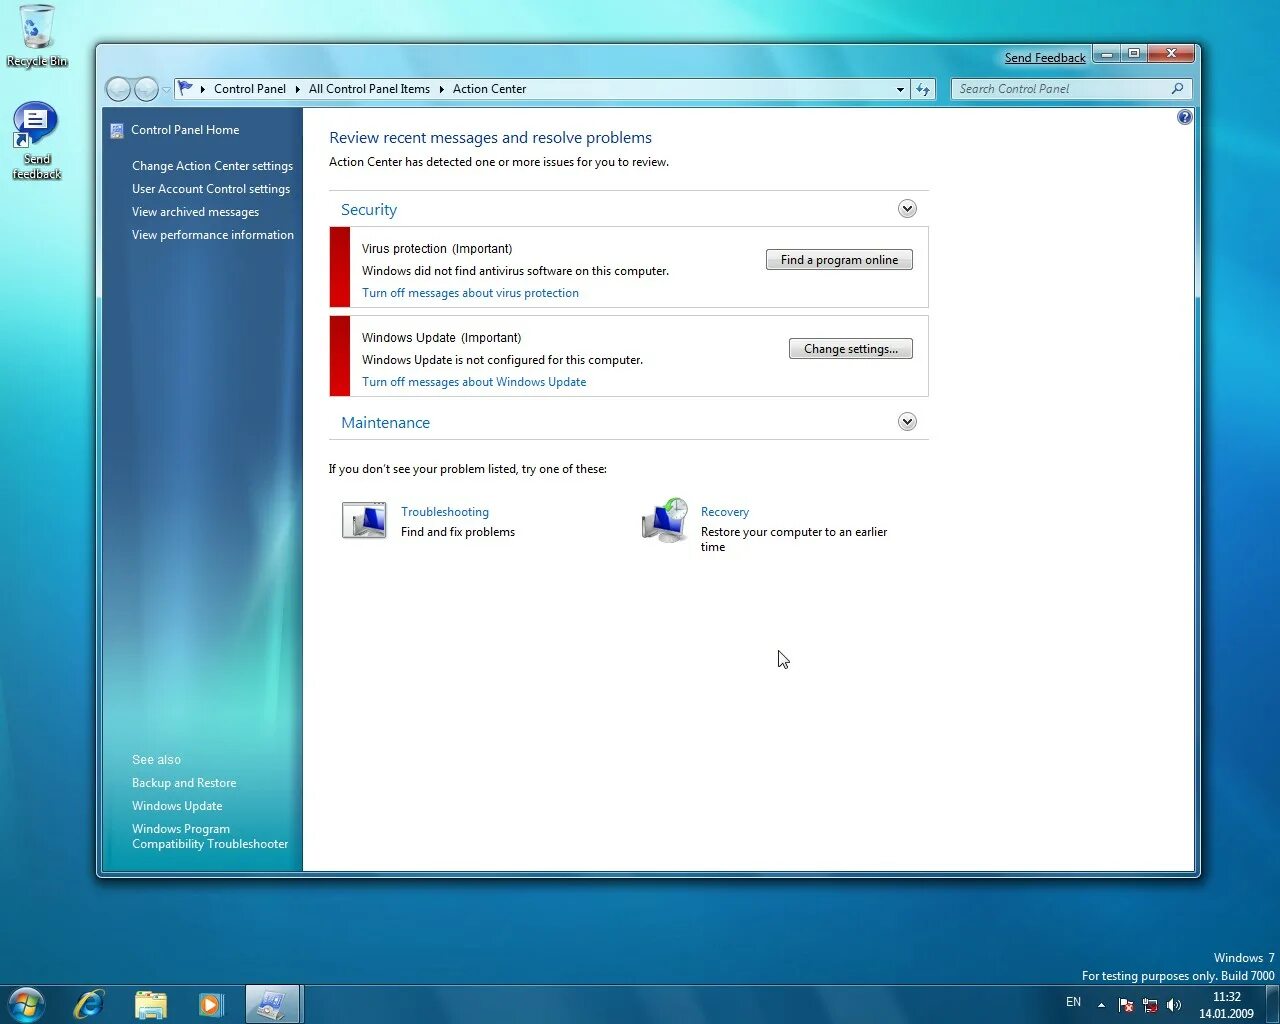
Task: Minimize the Action Center window
Action: (x=1106, y=54)
